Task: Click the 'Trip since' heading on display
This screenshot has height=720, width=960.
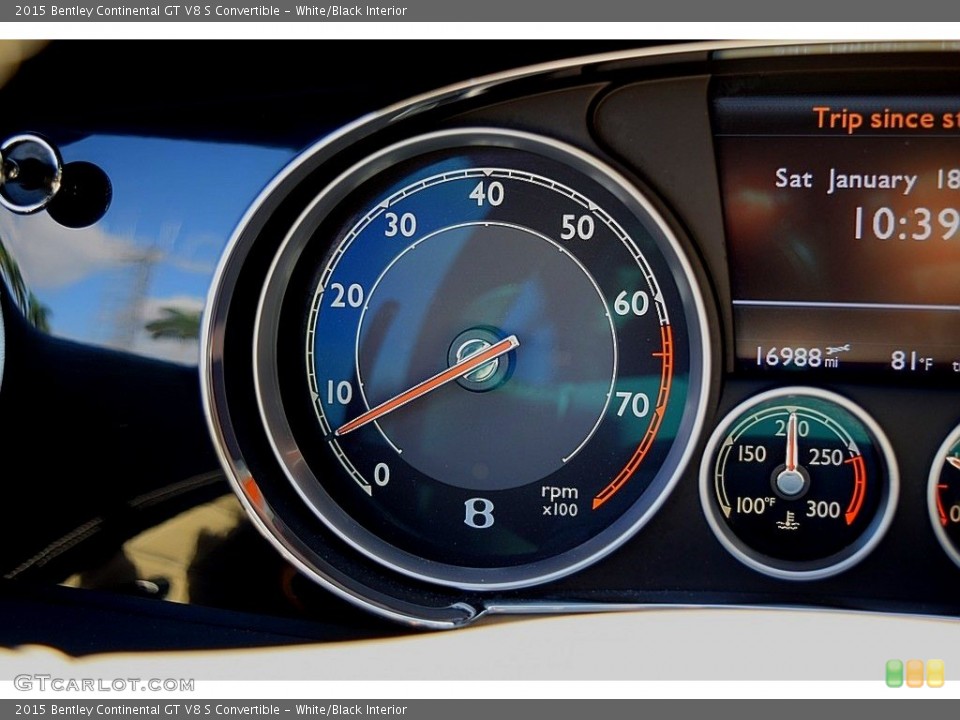Action: (x=886, y=118)
